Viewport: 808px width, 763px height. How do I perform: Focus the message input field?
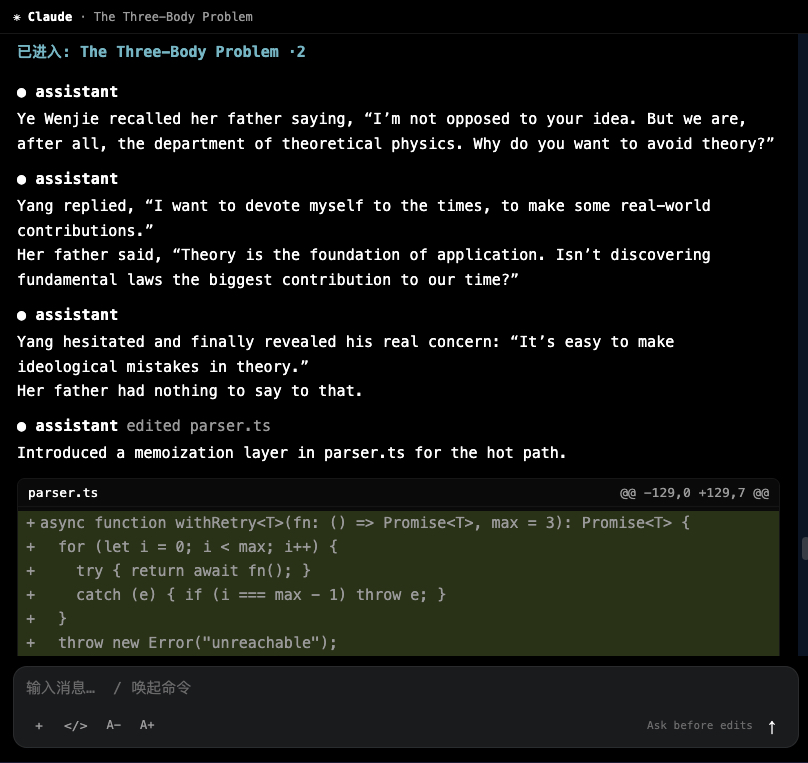(x=406, y=688)
